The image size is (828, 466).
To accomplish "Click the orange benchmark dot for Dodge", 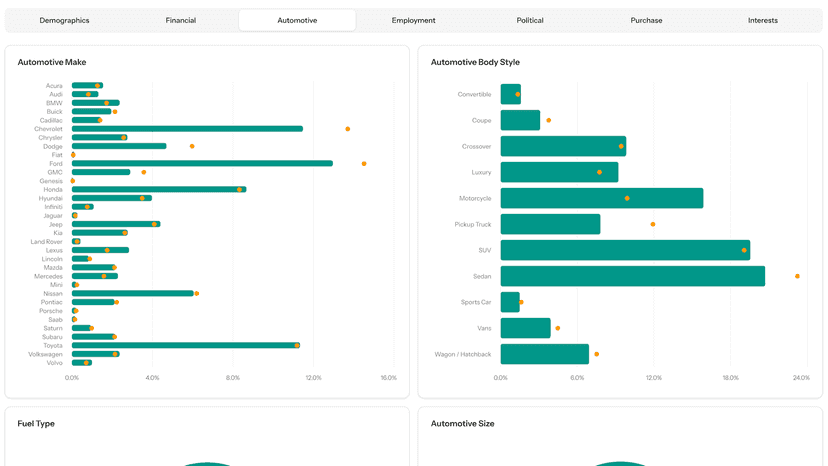I will pyautogui.click(x=192, y=146).
